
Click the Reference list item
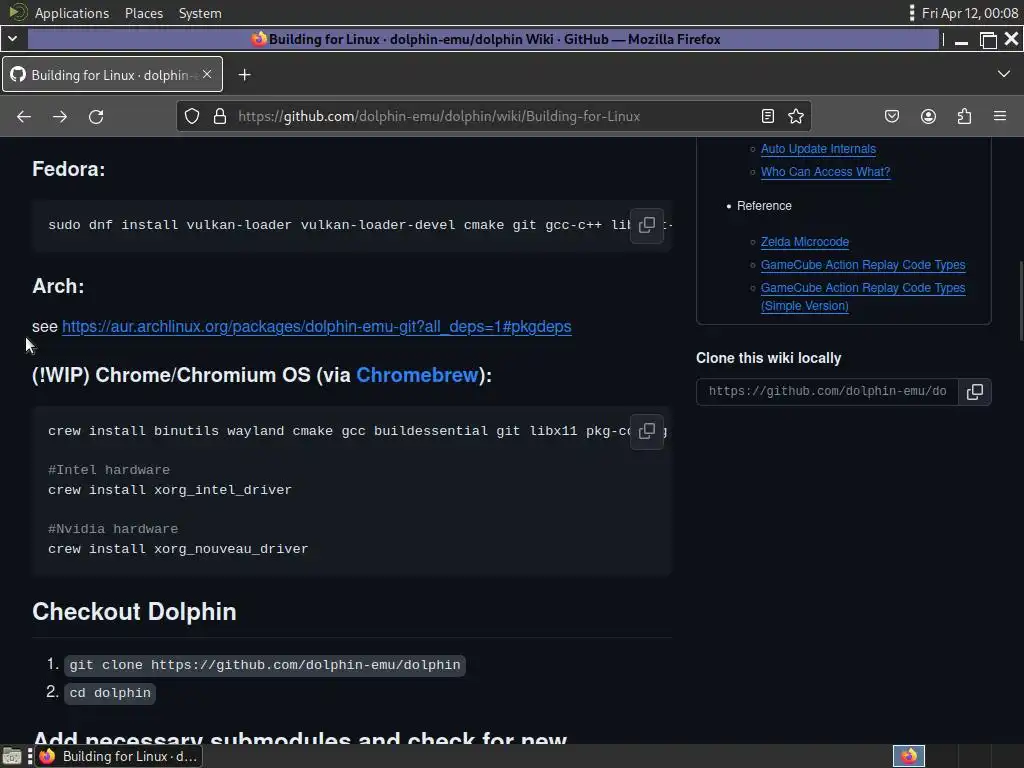(x=764, y=206)
